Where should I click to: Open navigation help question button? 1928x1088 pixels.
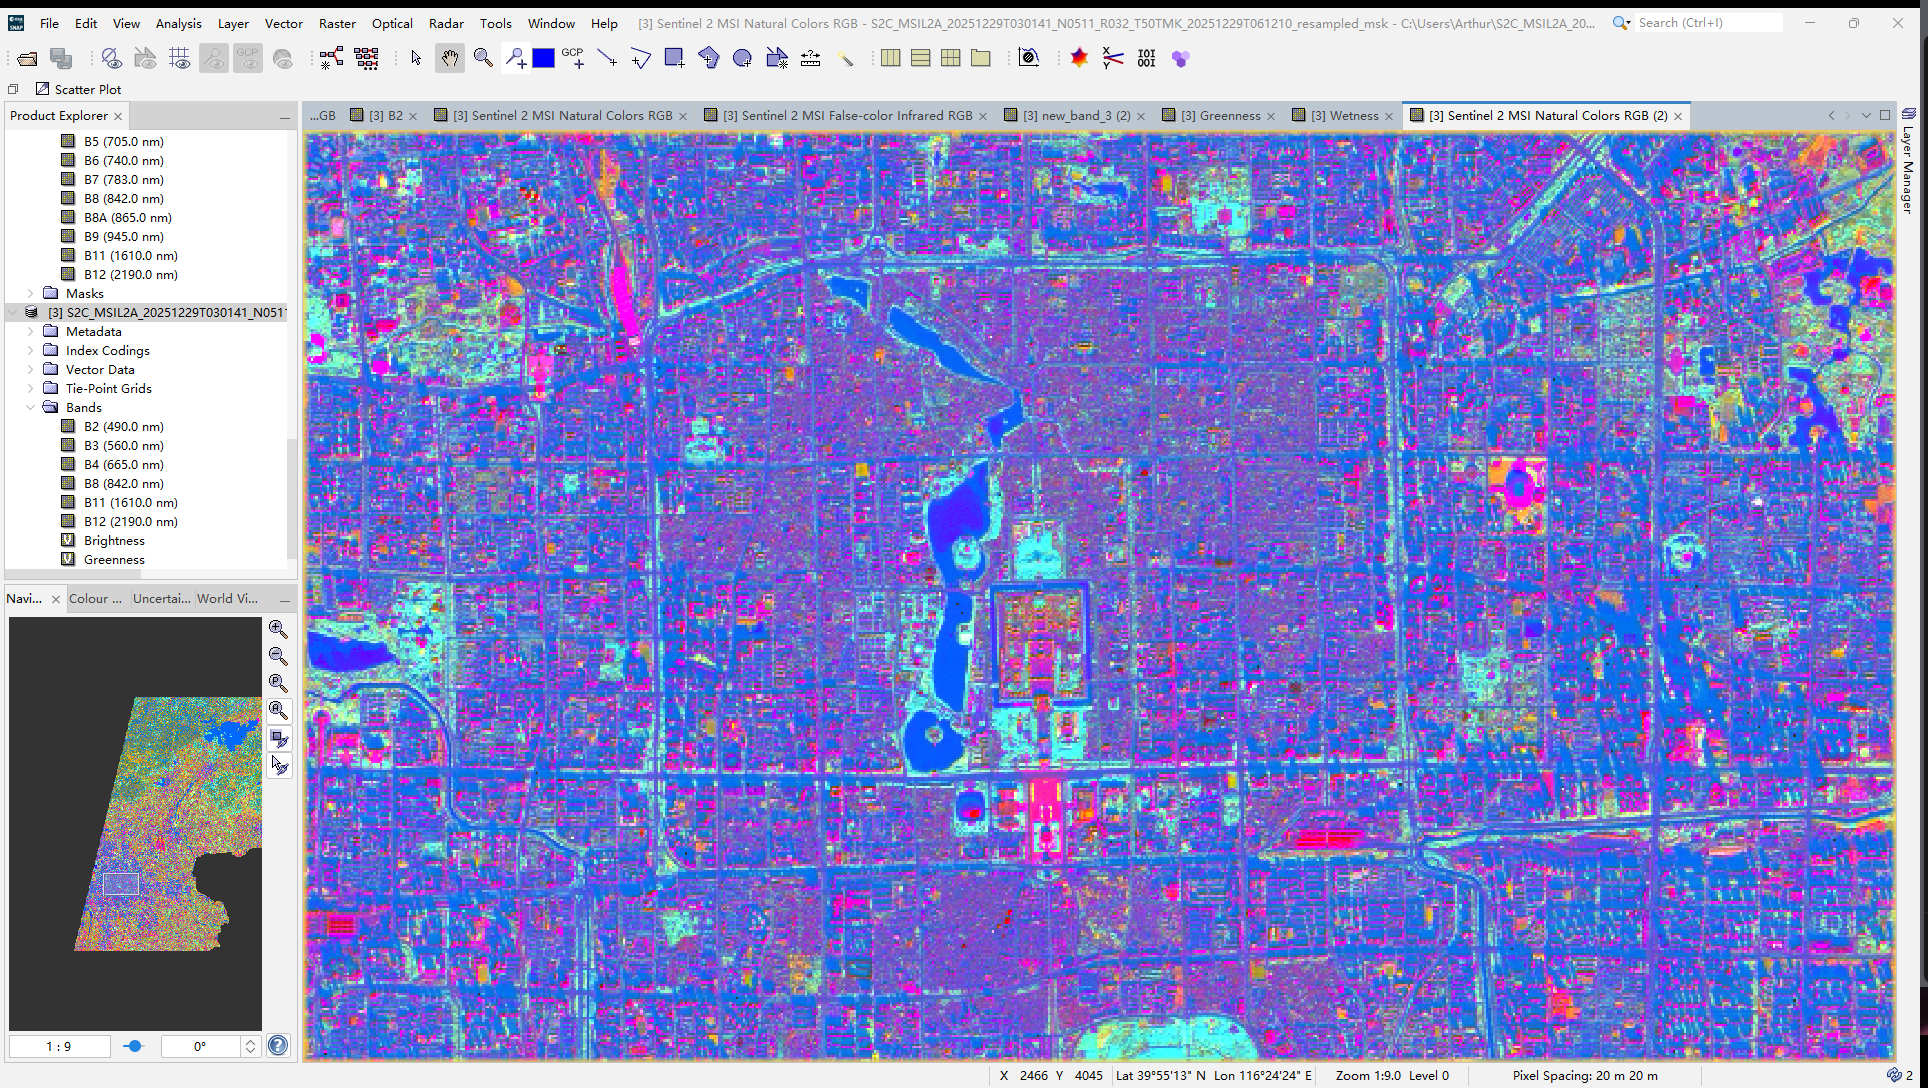(x=278, y=1045)
